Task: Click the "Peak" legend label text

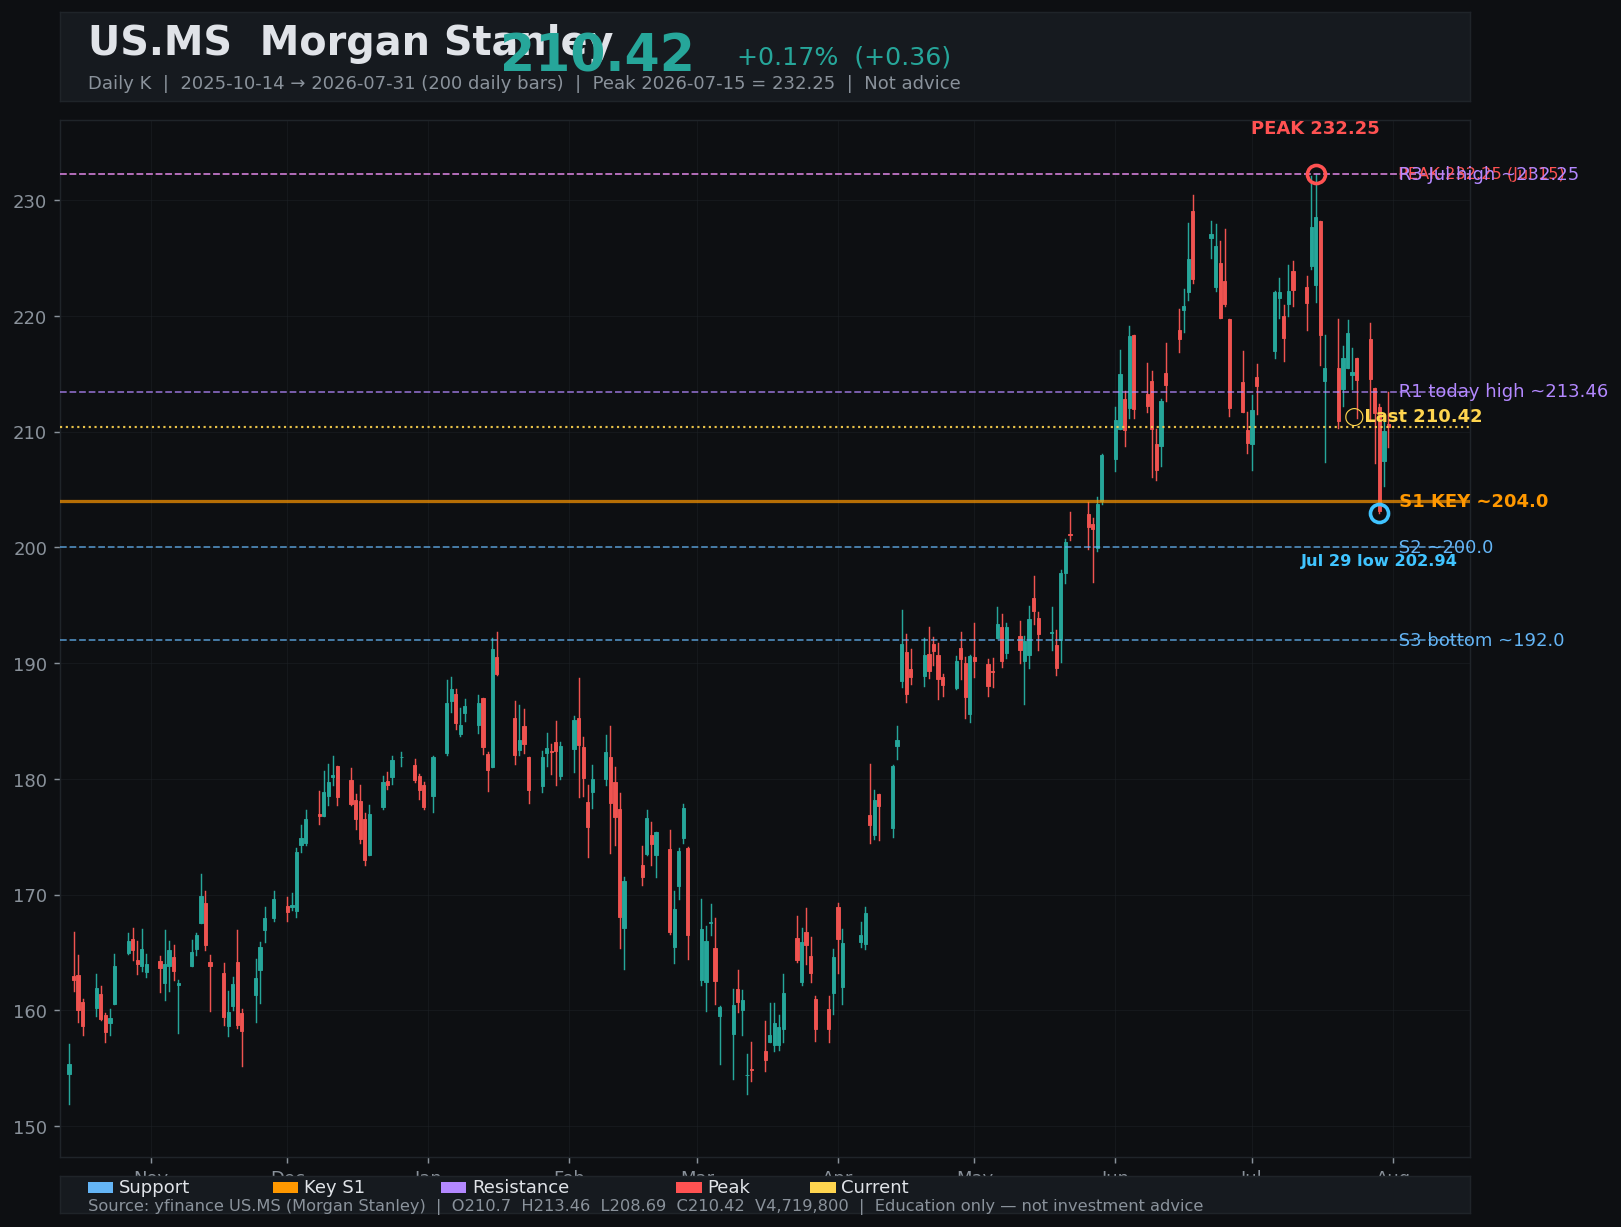Action: coord(728,1188)
